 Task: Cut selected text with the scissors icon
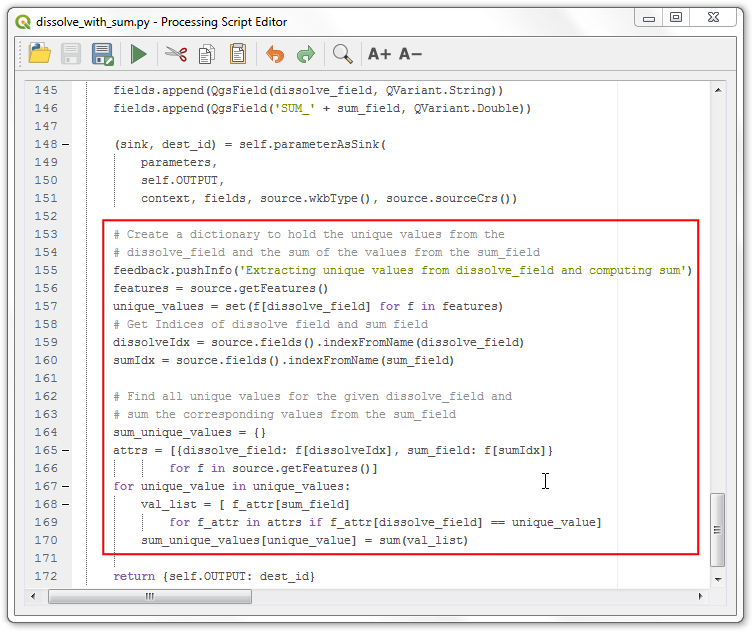point(177,54)
